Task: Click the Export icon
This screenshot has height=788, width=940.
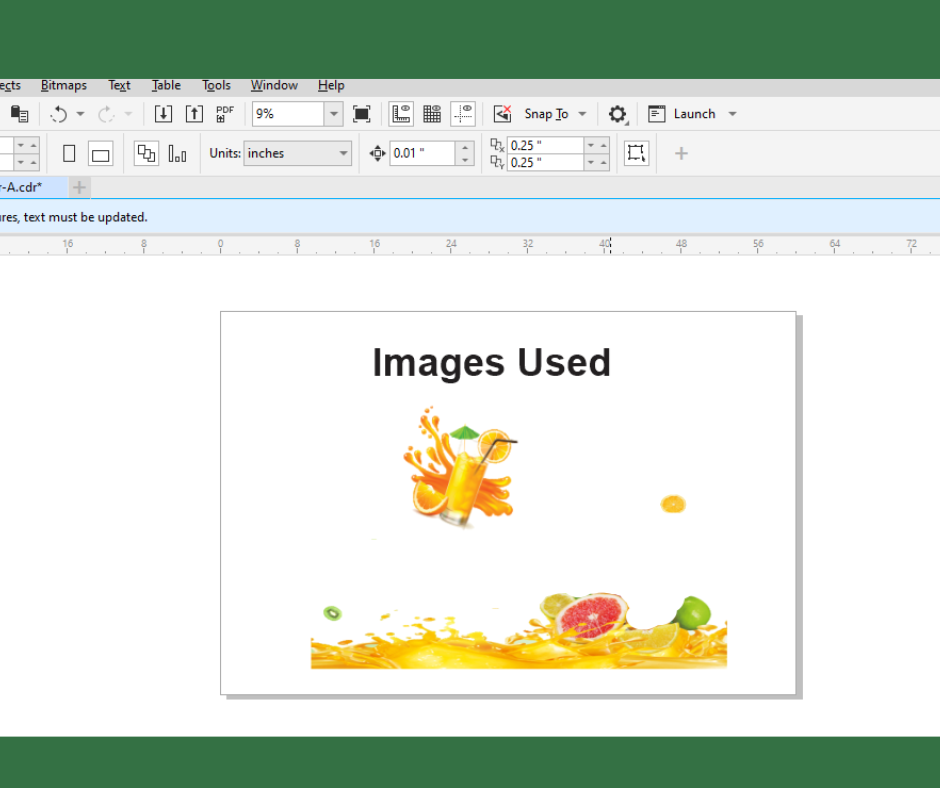Action: point(194,114)
